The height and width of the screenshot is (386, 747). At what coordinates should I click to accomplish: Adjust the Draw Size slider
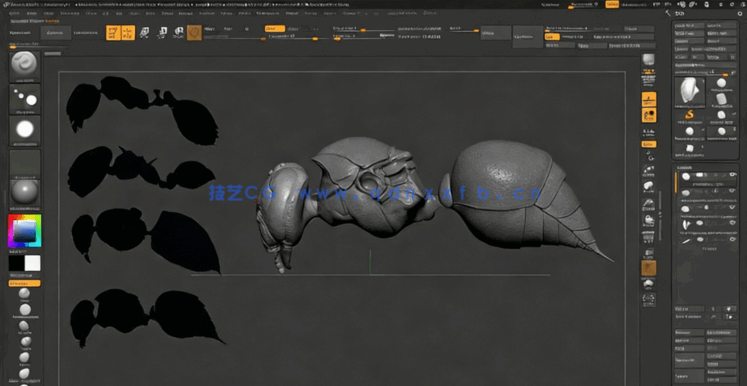tap(363, 37)
